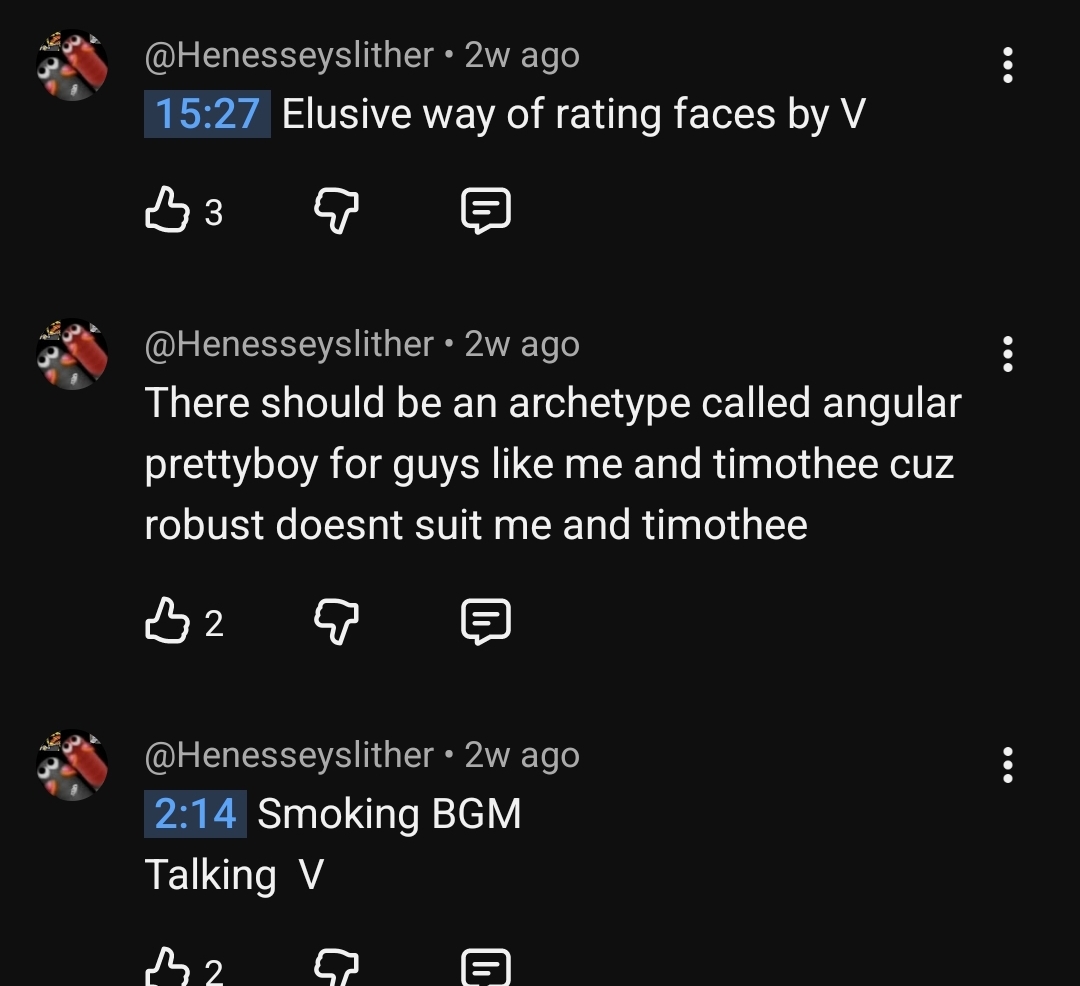Viewport: 1080px width, 986px height.
Task: Dislike the 'angular prettyboy' archetype comment
Action: coord(336,622)
